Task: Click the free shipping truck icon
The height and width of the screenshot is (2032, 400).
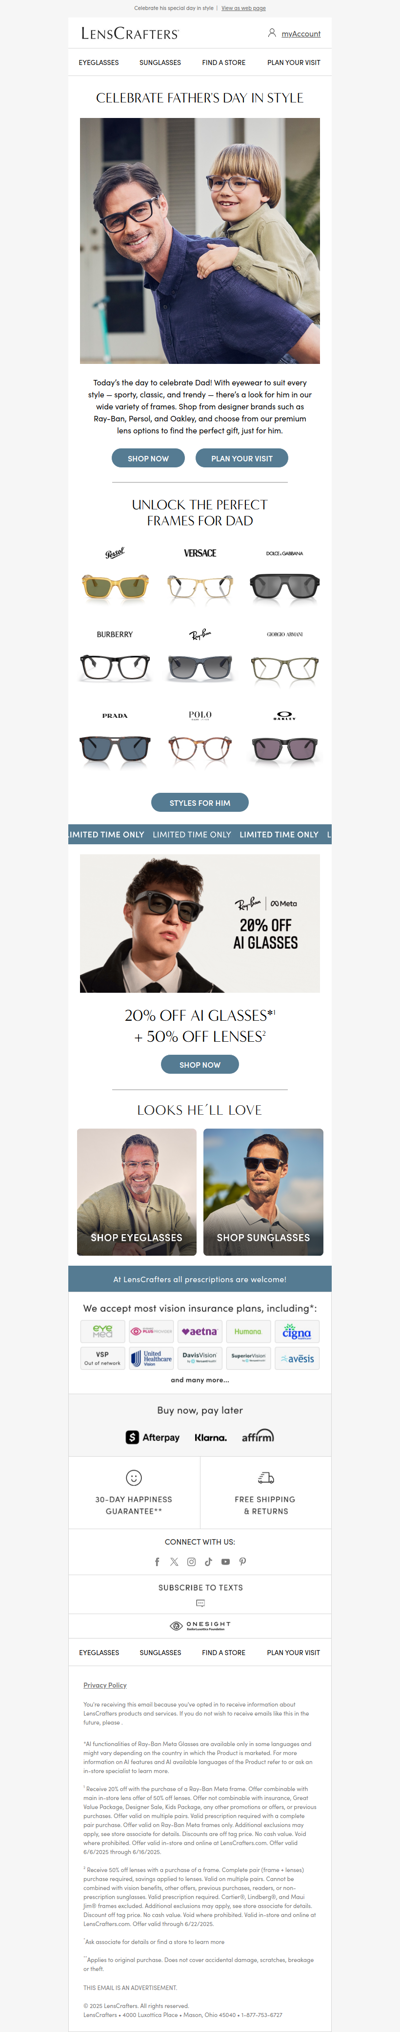Action: (266, 1477)
